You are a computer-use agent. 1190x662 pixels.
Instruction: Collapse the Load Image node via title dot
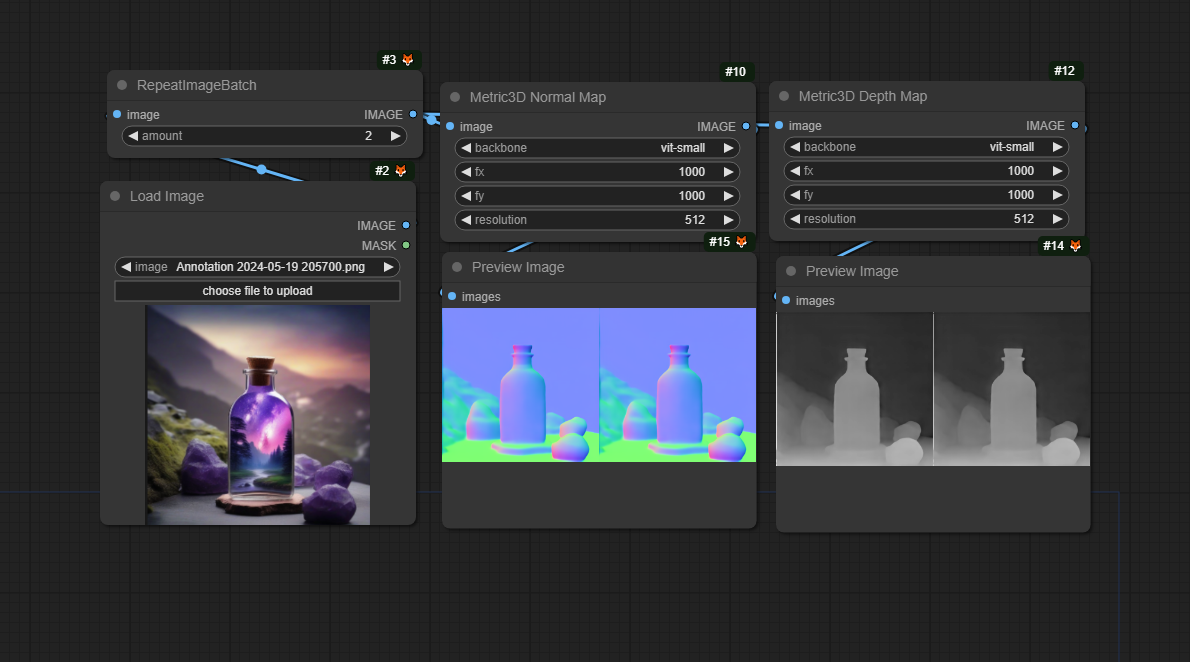pos(115,197)
